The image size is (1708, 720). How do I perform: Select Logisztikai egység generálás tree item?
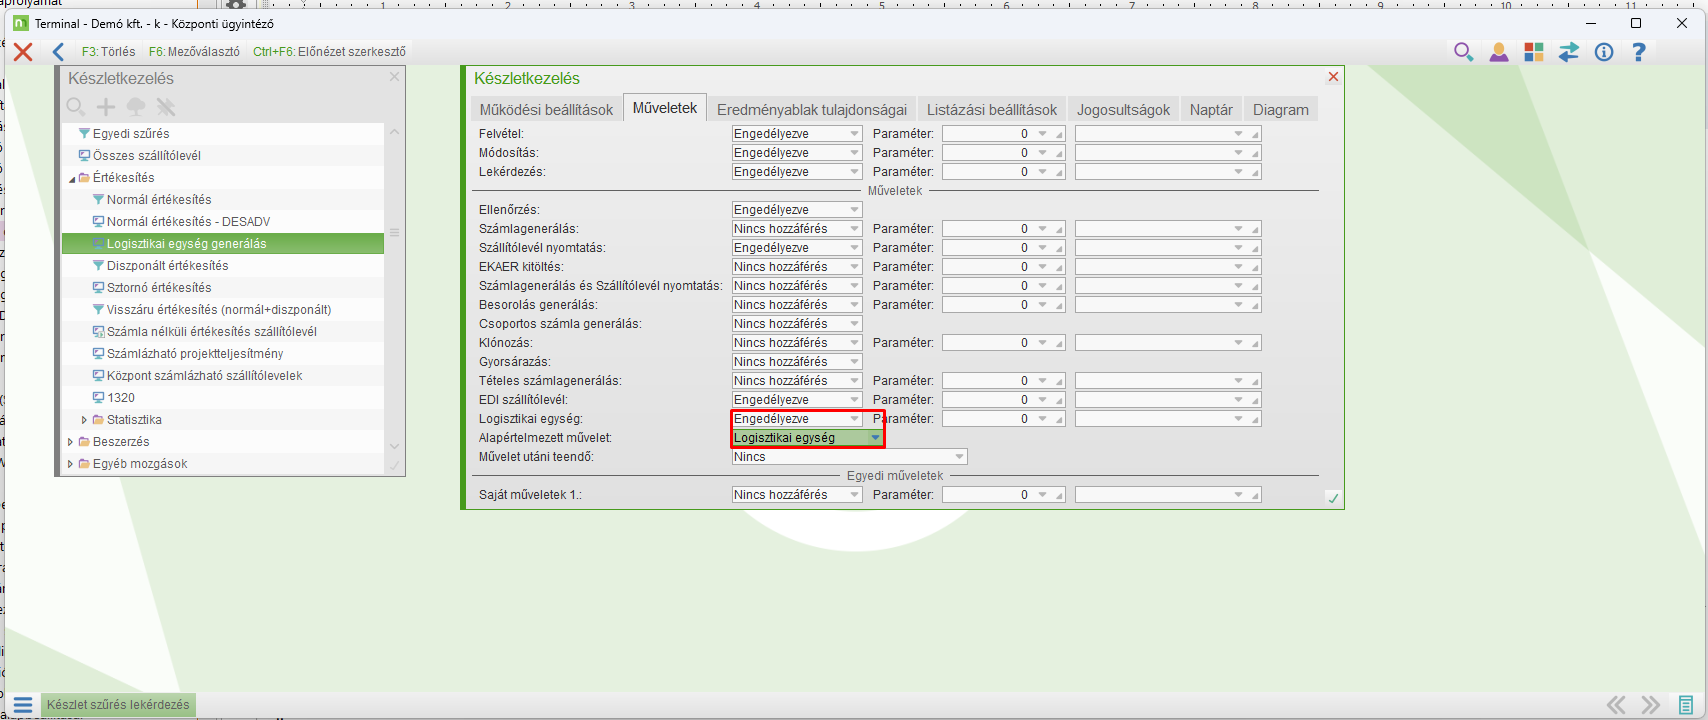coord(187,244)
